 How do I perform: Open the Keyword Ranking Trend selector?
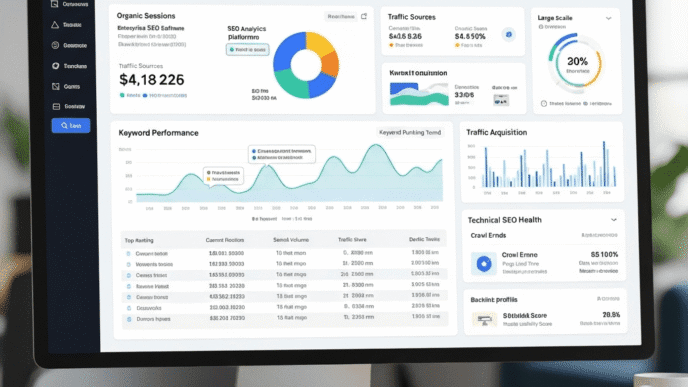tap(410, 133)
